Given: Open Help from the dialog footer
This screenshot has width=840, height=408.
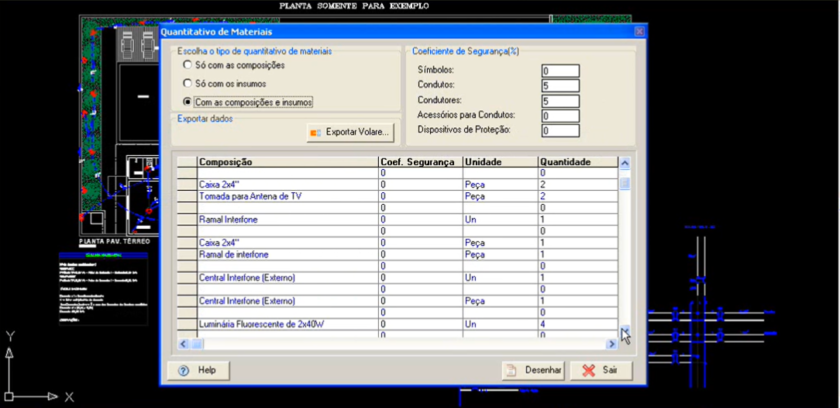Looking at the screenshot, I should click(198, 370).
